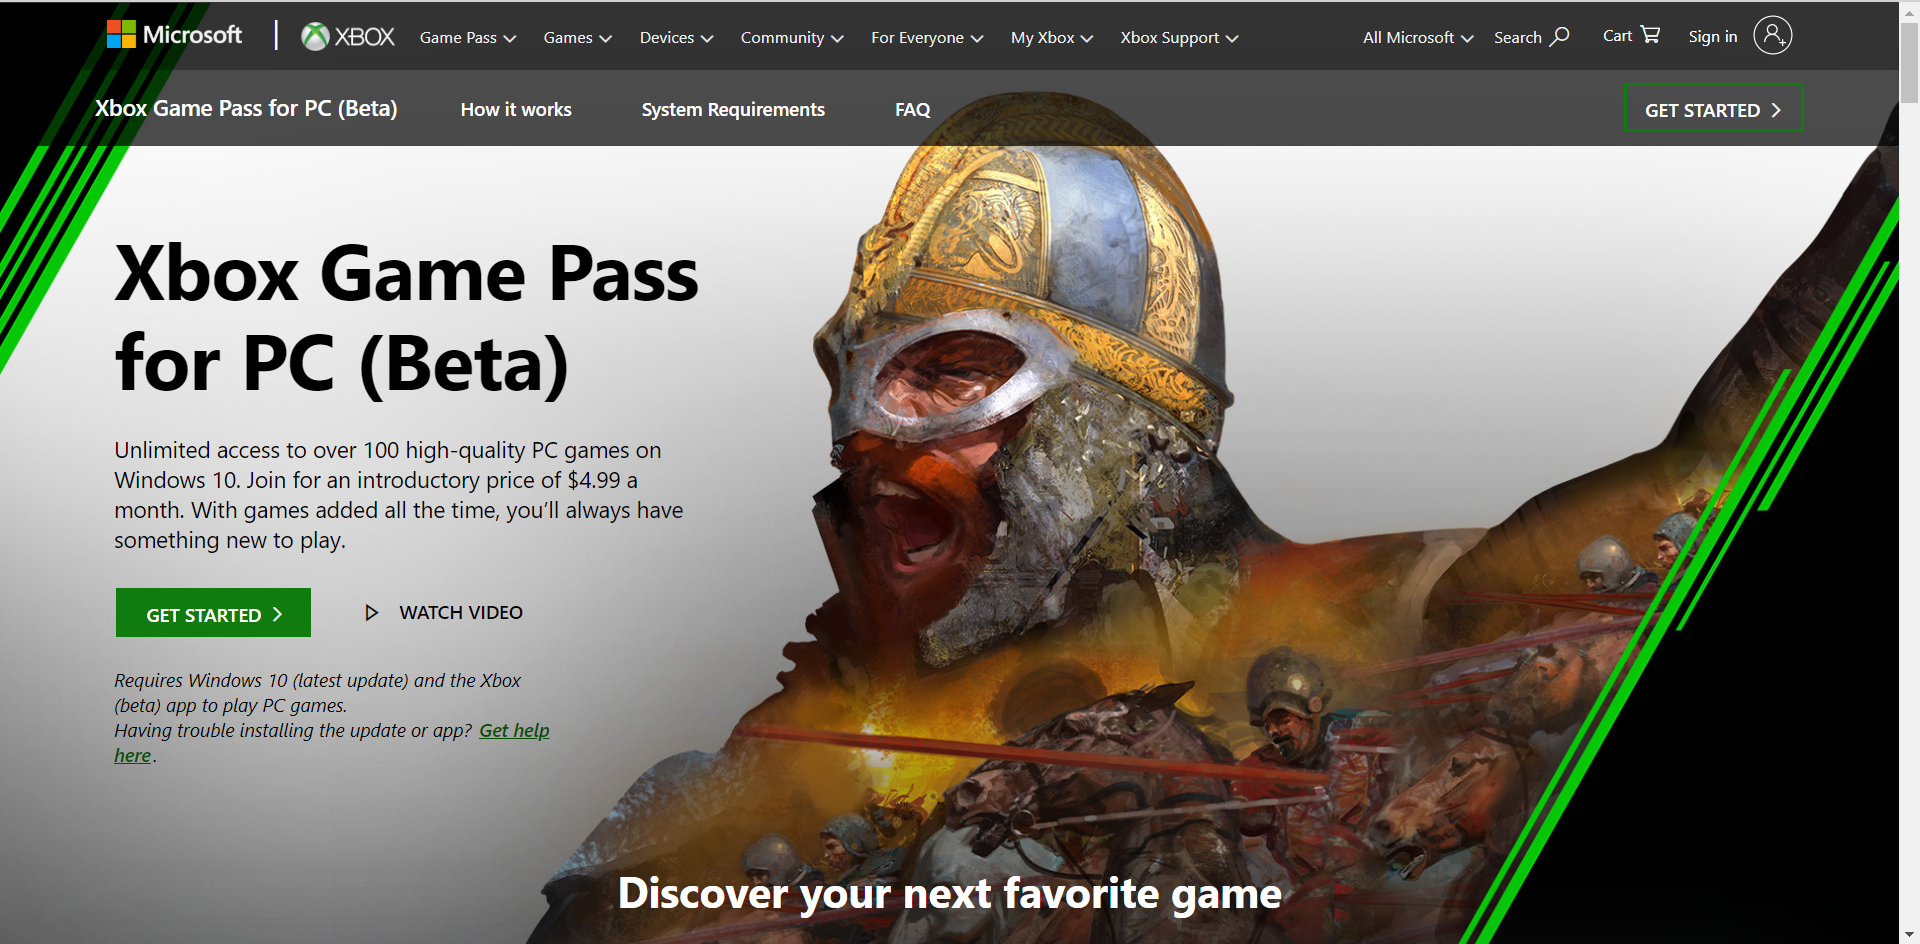Viewport: 1920px width, 944px height.
Task: Click the search magnifier icon
Action: tap(1559, 37)
